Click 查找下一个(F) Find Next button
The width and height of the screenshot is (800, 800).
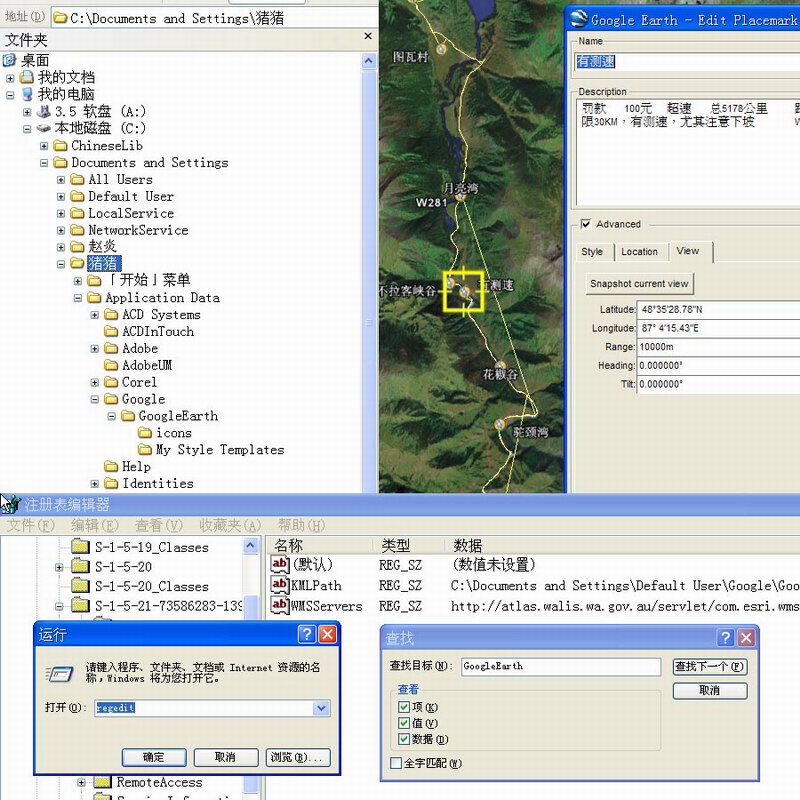point(710,666)
